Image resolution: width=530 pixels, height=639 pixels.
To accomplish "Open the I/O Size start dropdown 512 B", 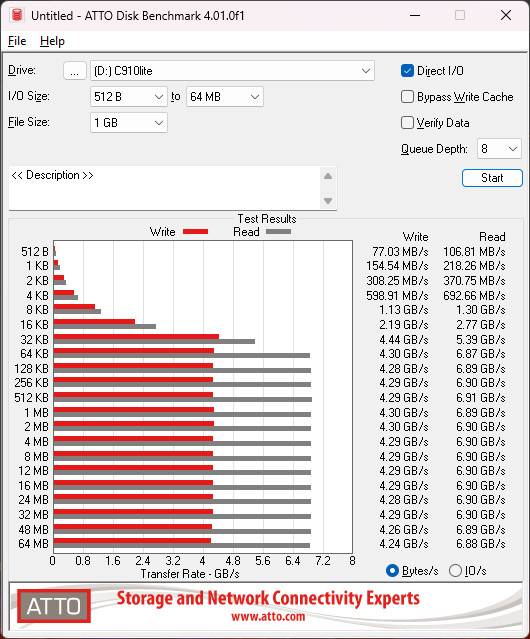I will pos(128,97).
